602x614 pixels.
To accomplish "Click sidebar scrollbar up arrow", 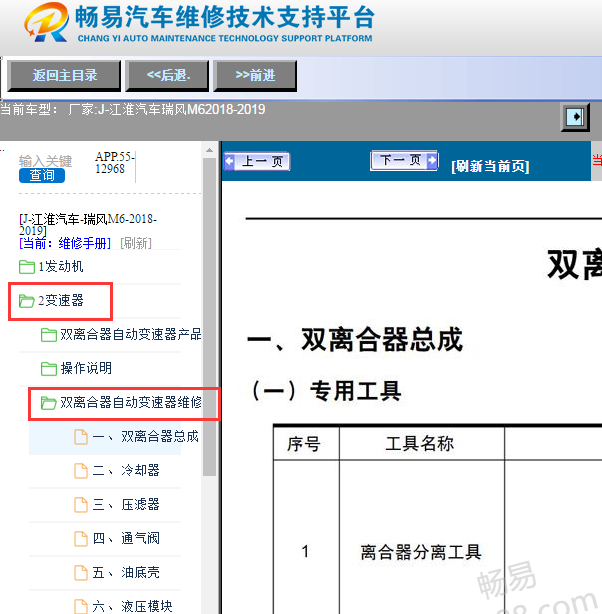I will coord(210,150).
